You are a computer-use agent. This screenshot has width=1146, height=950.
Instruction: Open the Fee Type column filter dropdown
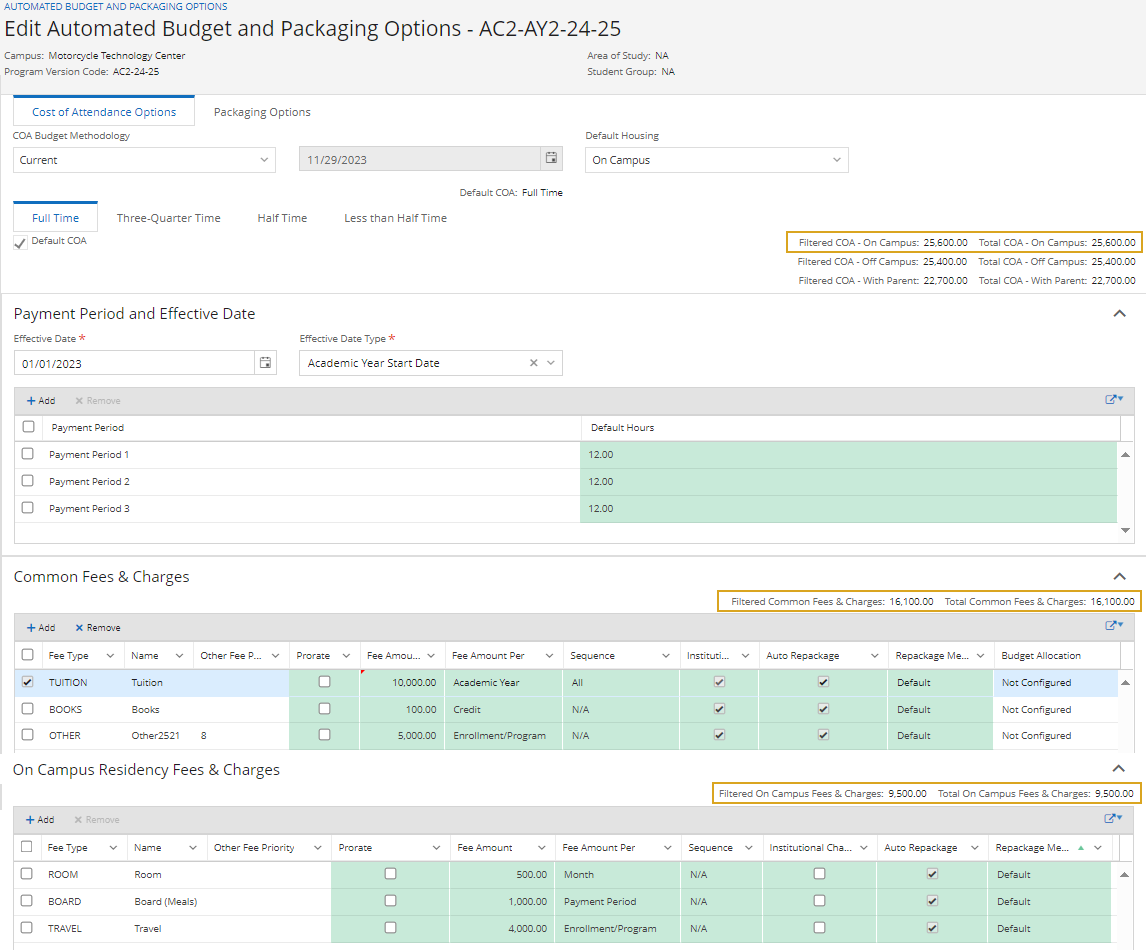pyautogui.click(x=112, y=655)
